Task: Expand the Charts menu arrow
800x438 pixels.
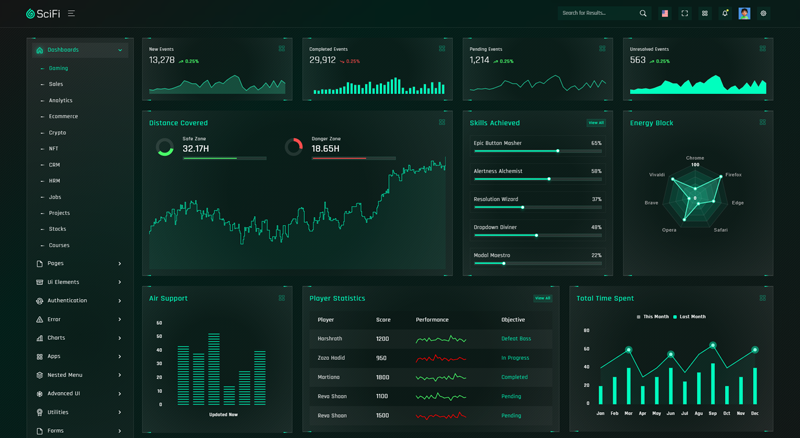Action: pos(120,338)
